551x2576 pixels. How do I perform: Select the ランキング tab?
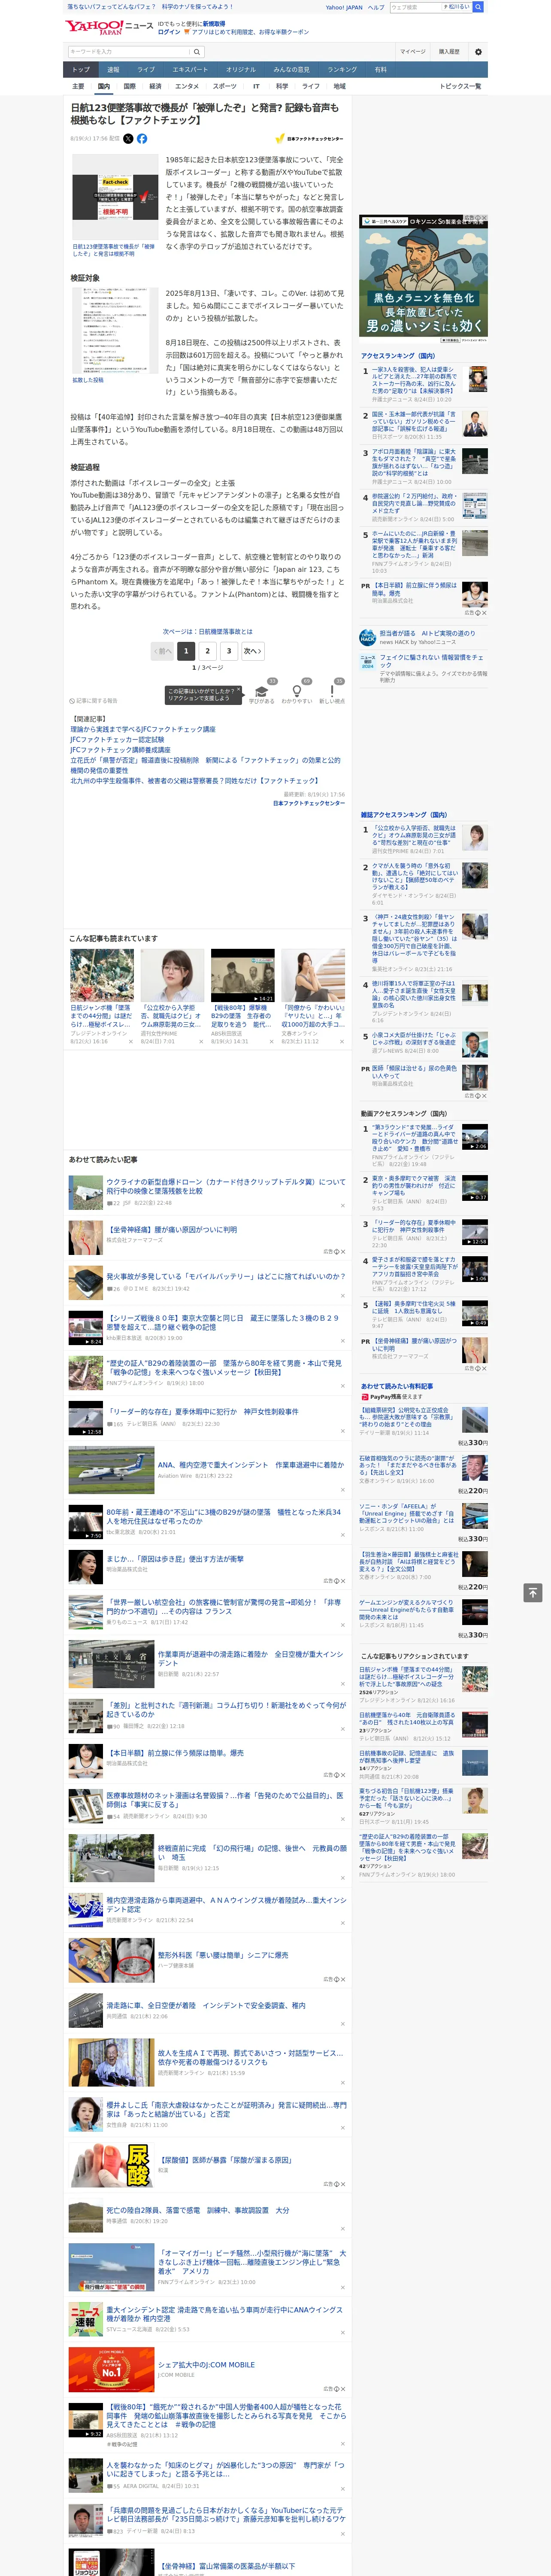pos(342,70)
